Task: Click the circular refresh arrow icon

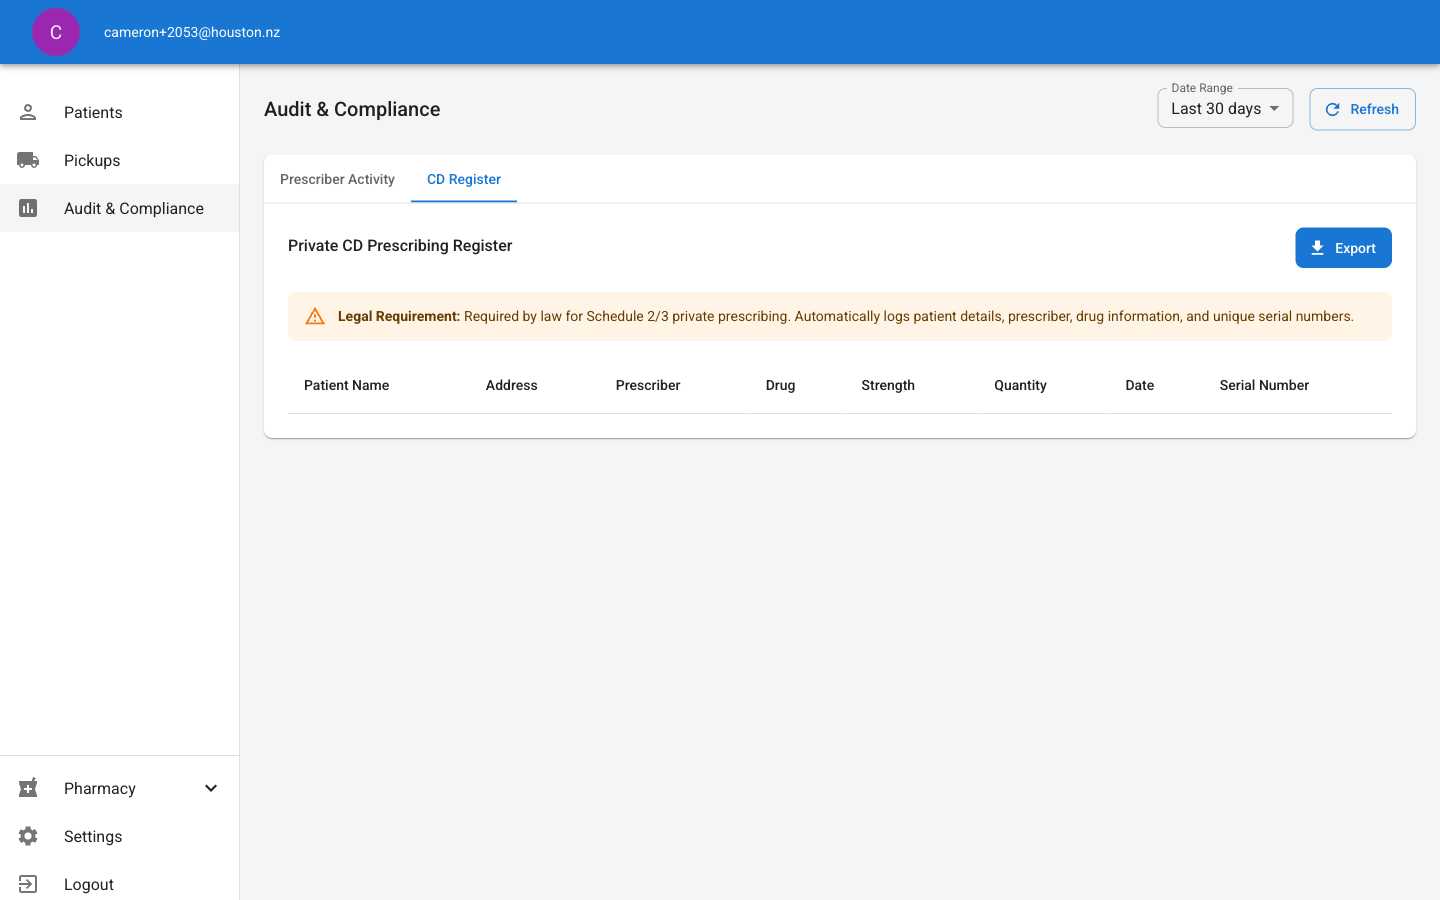Action: (x=1332, y=109)
